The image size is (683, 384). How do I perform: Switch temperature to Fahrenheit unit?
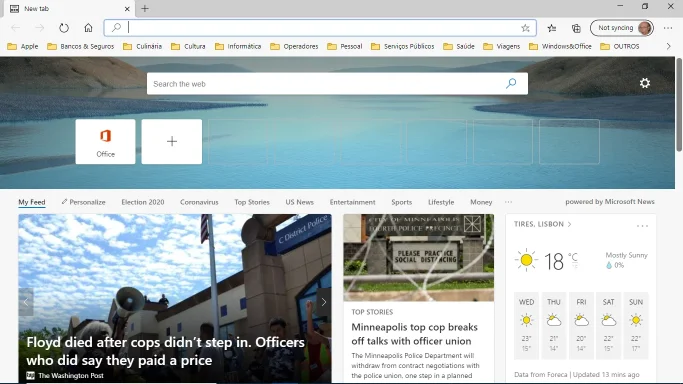point(575,265)
